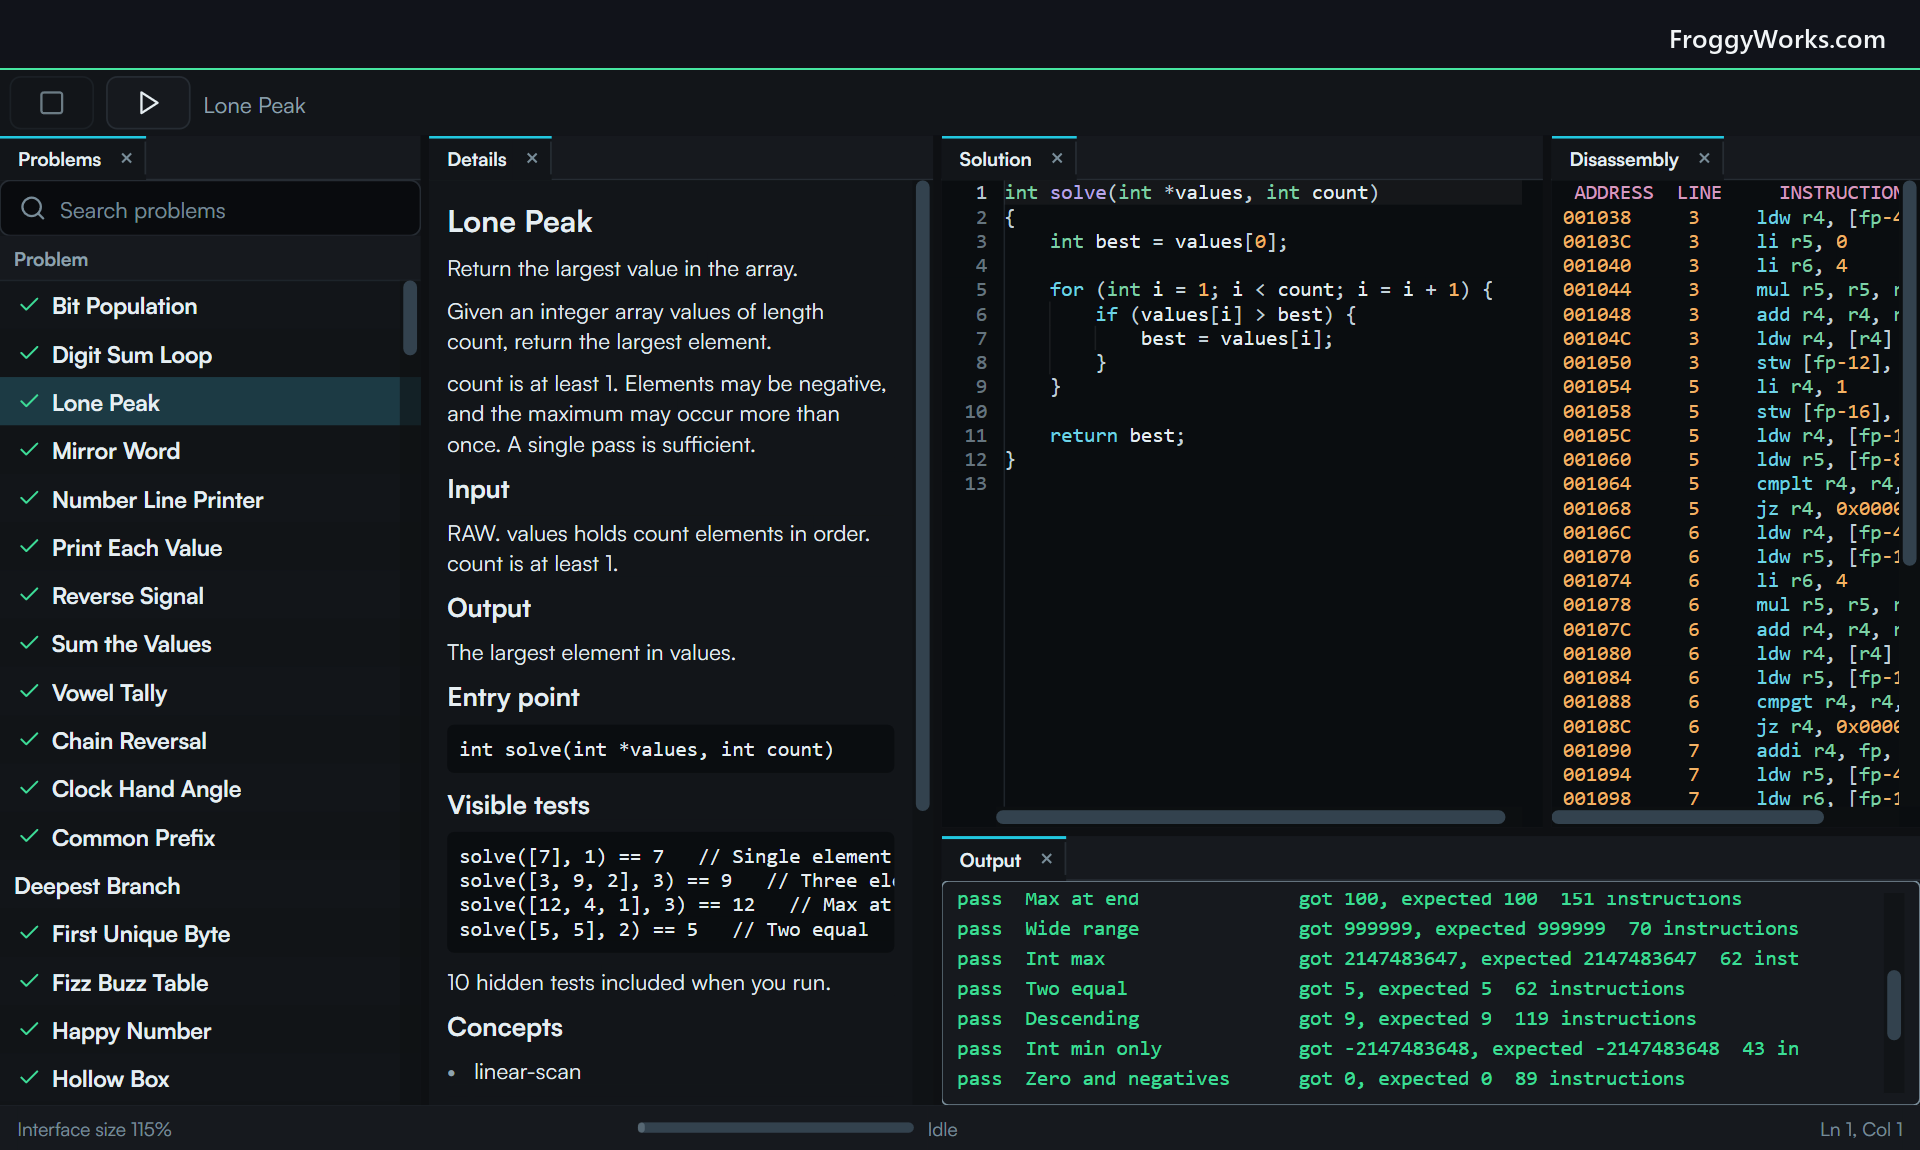The height and width of the screenshot is (1150, 1920).
Task: Open the First Unique Byte problem
Action: pyautogui.click(x=200, y=934)
